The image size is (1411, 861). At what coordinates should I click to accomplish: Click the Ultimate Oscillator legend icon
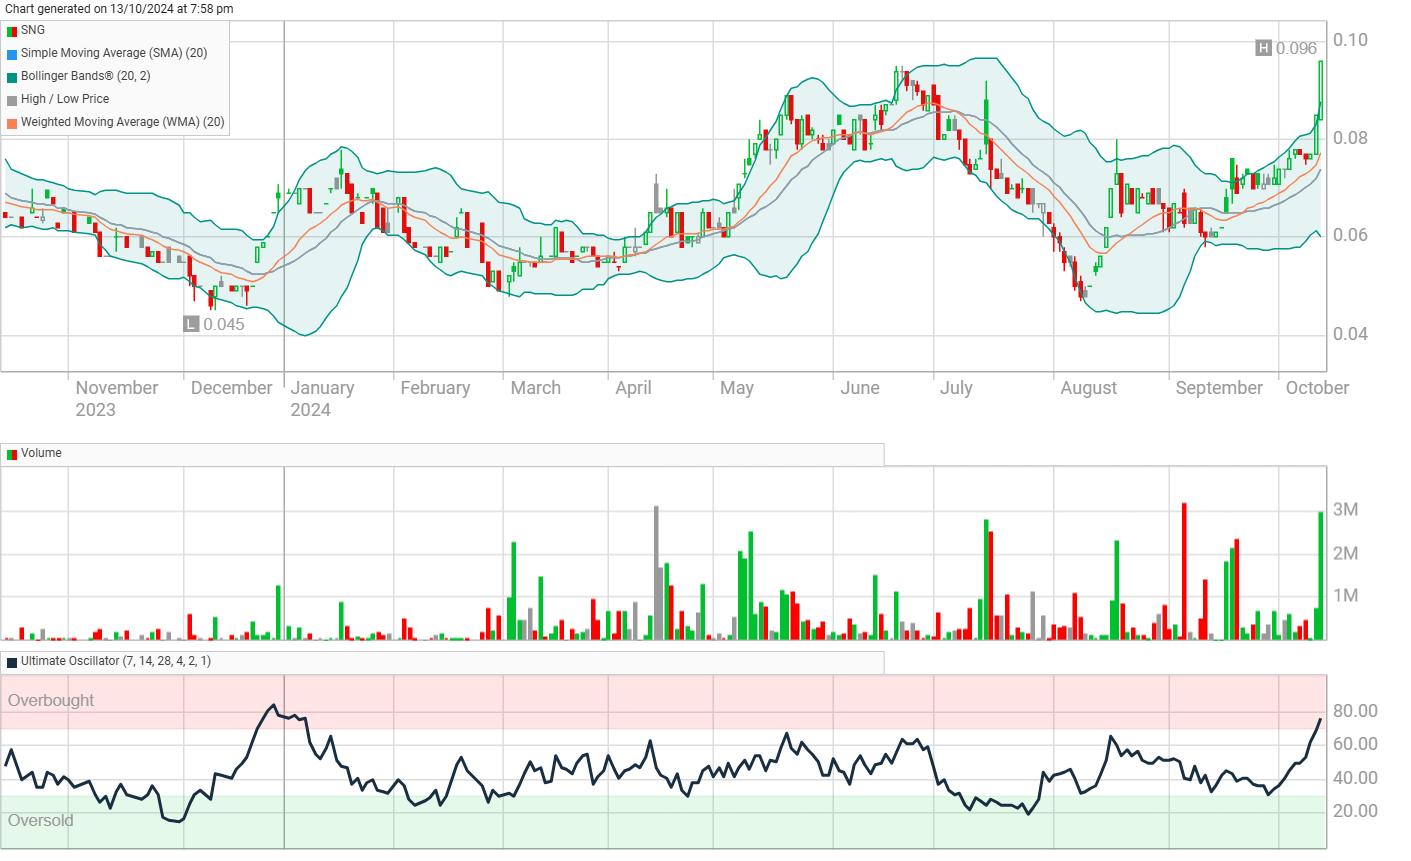12,662
